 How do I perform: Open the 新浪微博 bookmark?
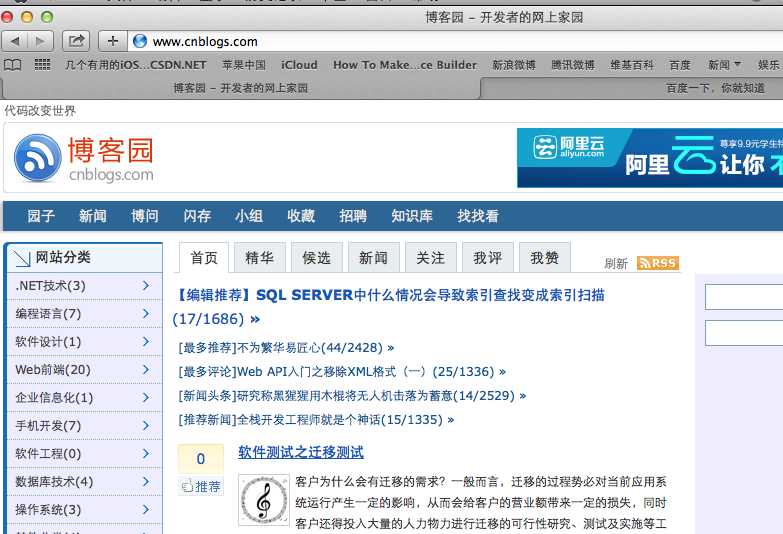tap(514, 65)
